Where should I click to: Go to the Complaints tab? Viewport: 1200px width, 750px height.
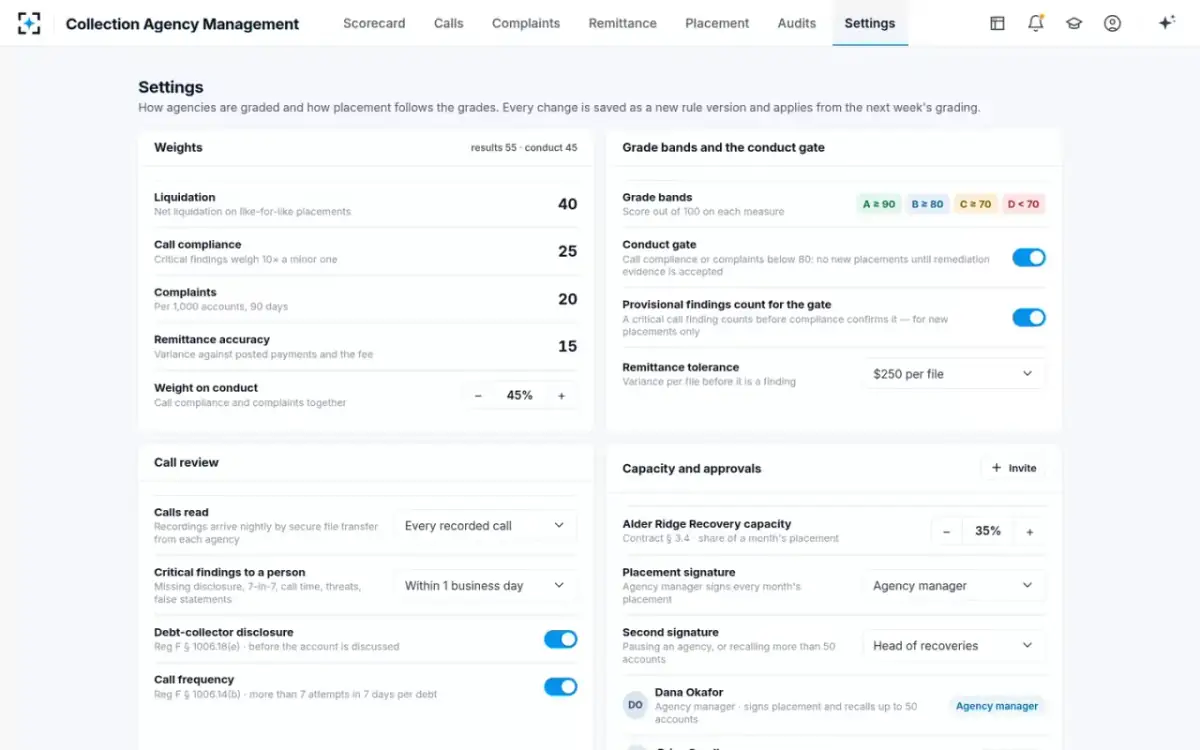(x=526, y=23)
